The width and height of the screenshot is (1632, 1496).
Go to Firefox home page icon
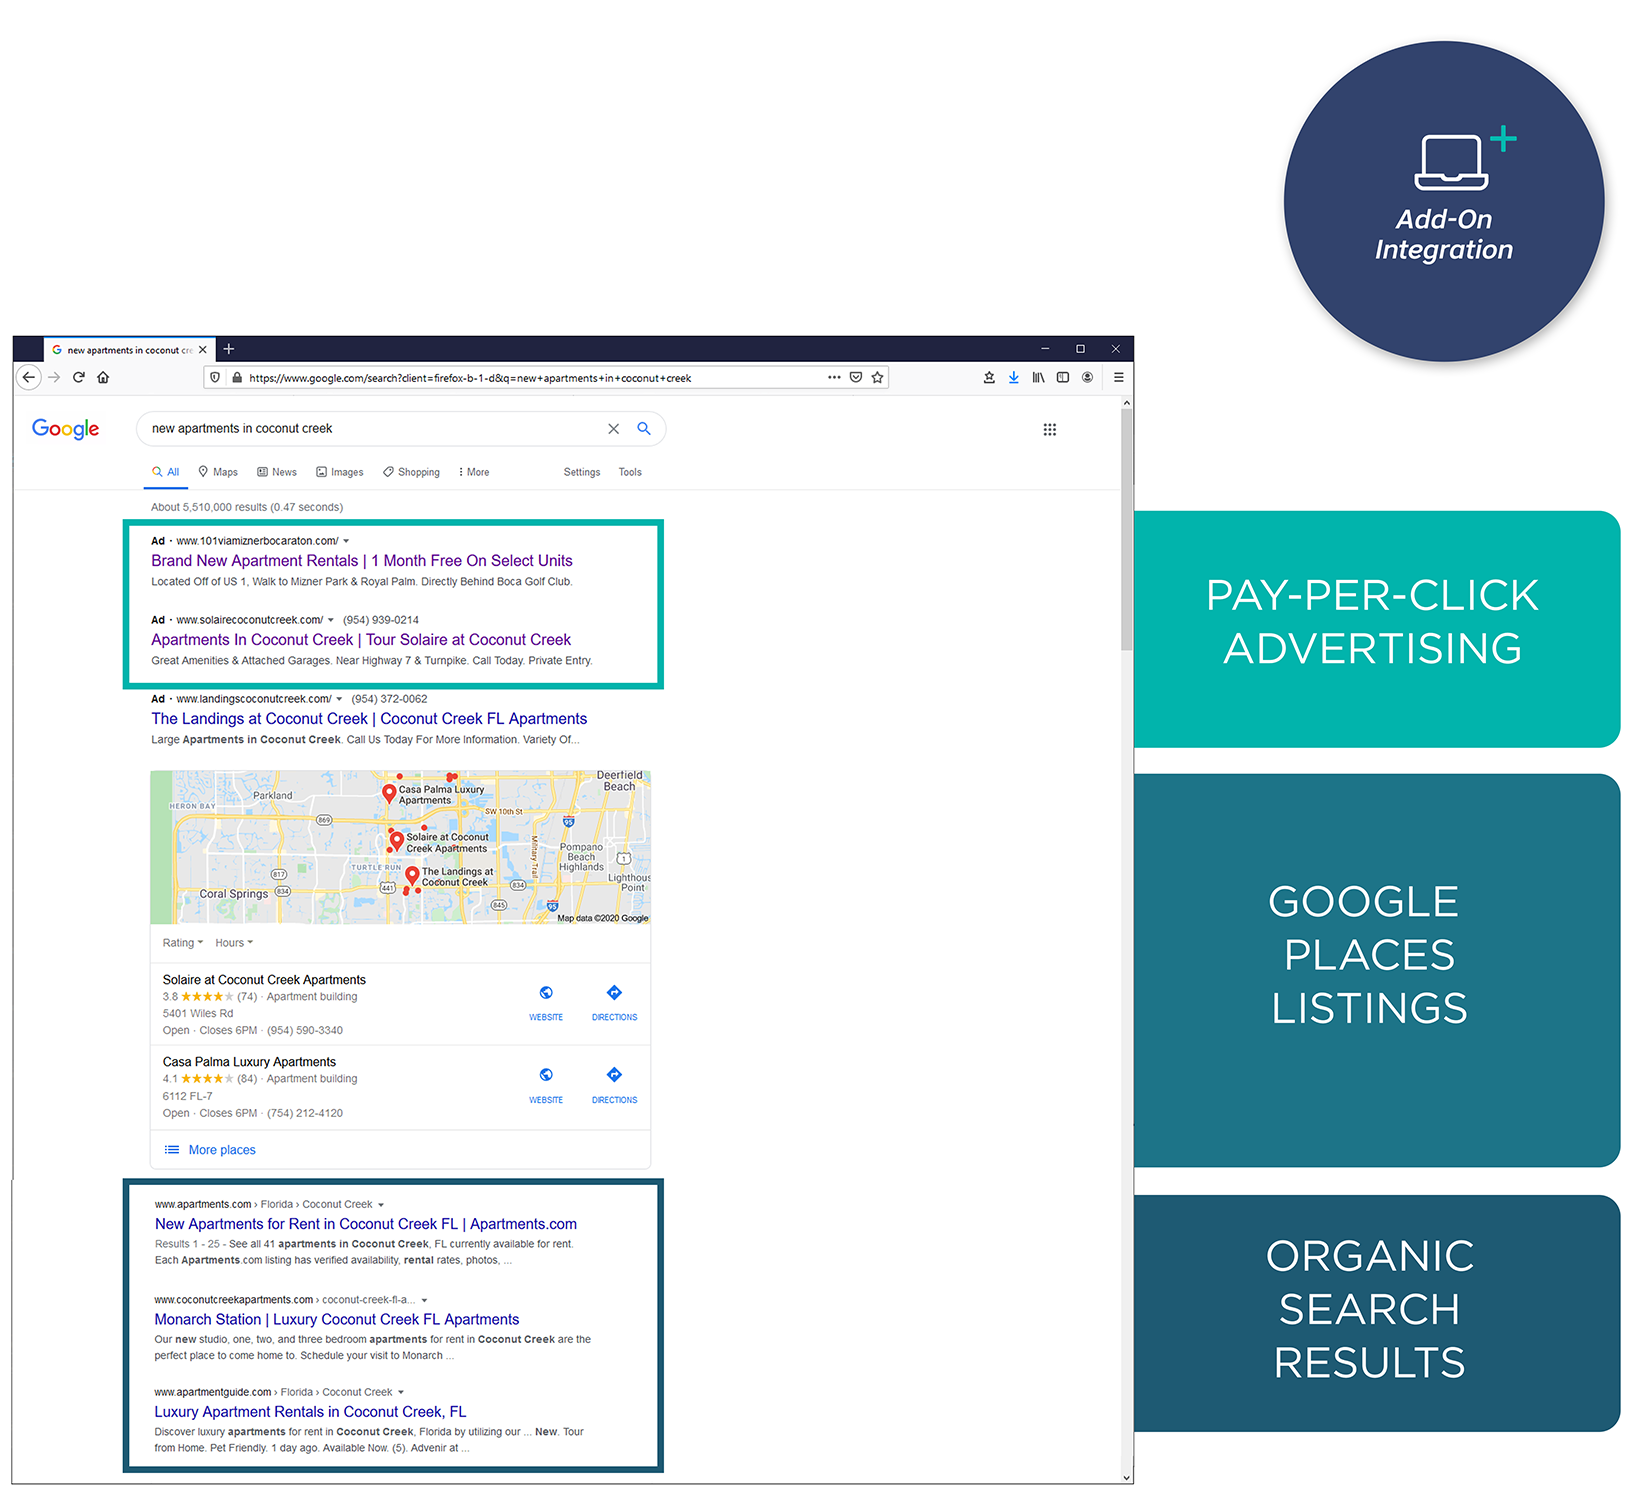click(x=103, y=377)
